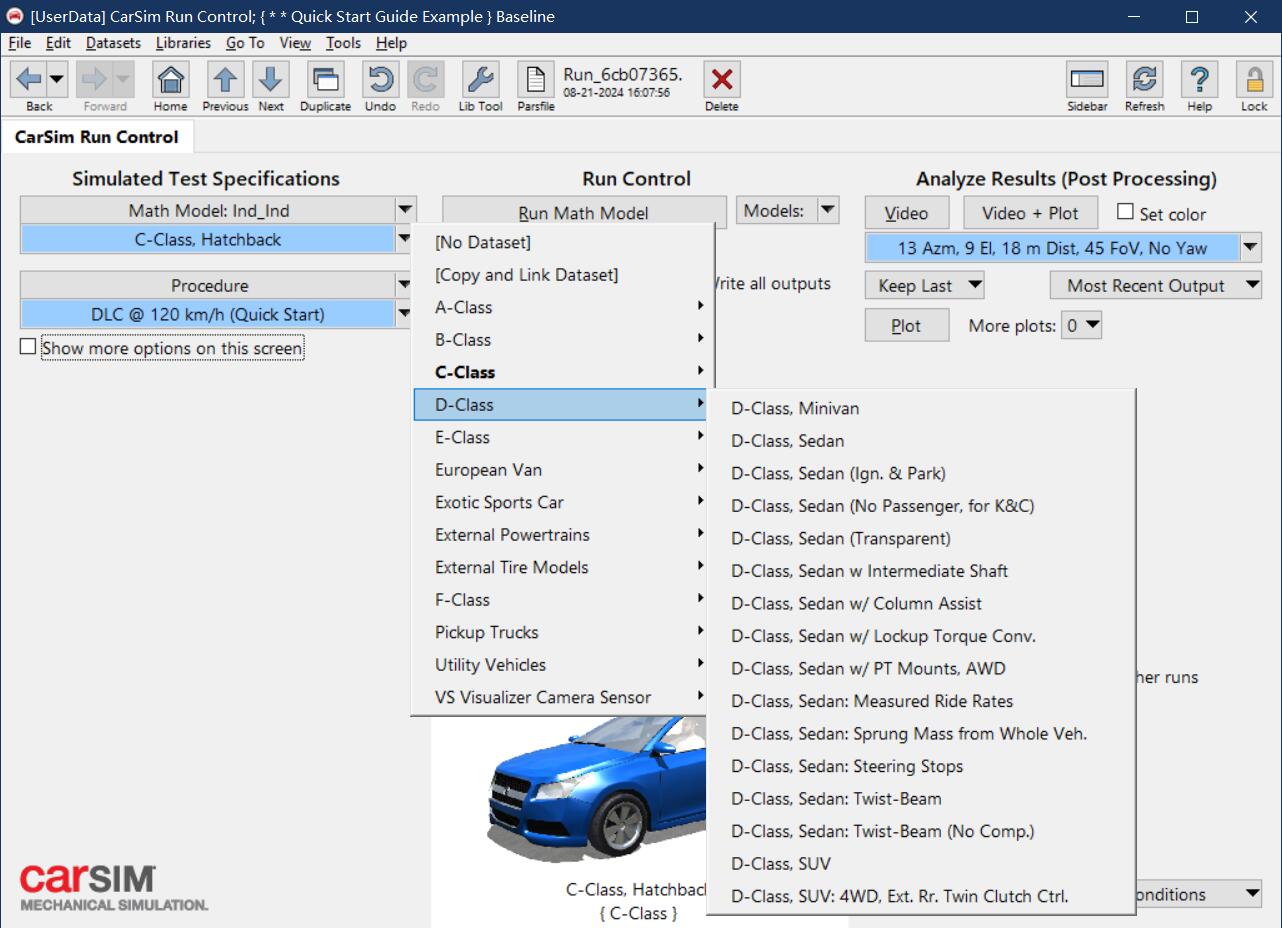Viewport: 1282px width, 928px height.
Task: Open the Help menu in menu bar
Action: pos(391,43)
